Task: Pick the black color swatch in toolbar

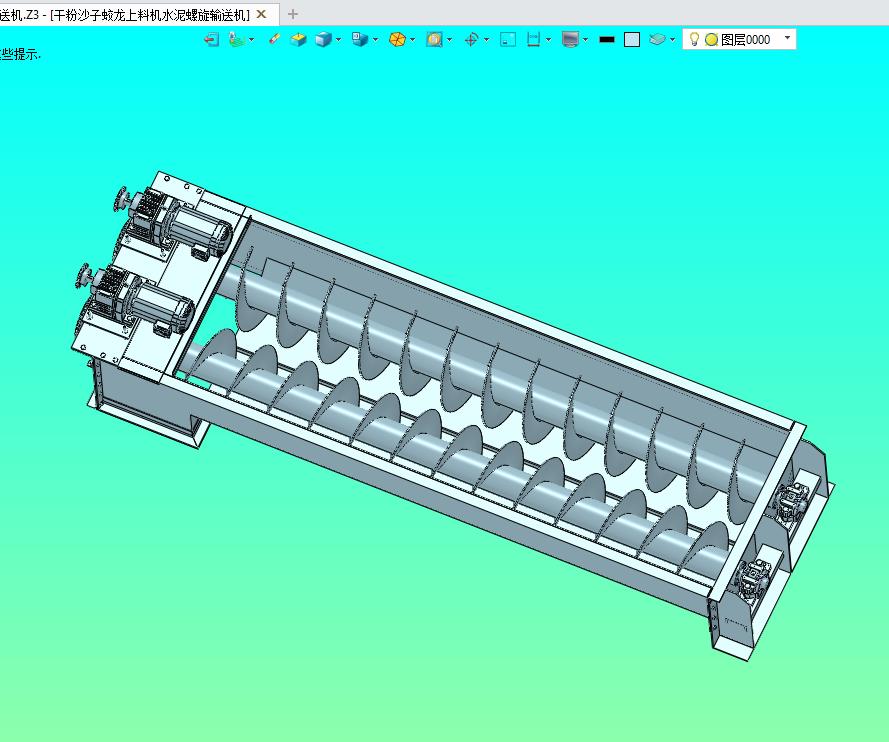Action: pyautogui.click(x=607, y=39)
